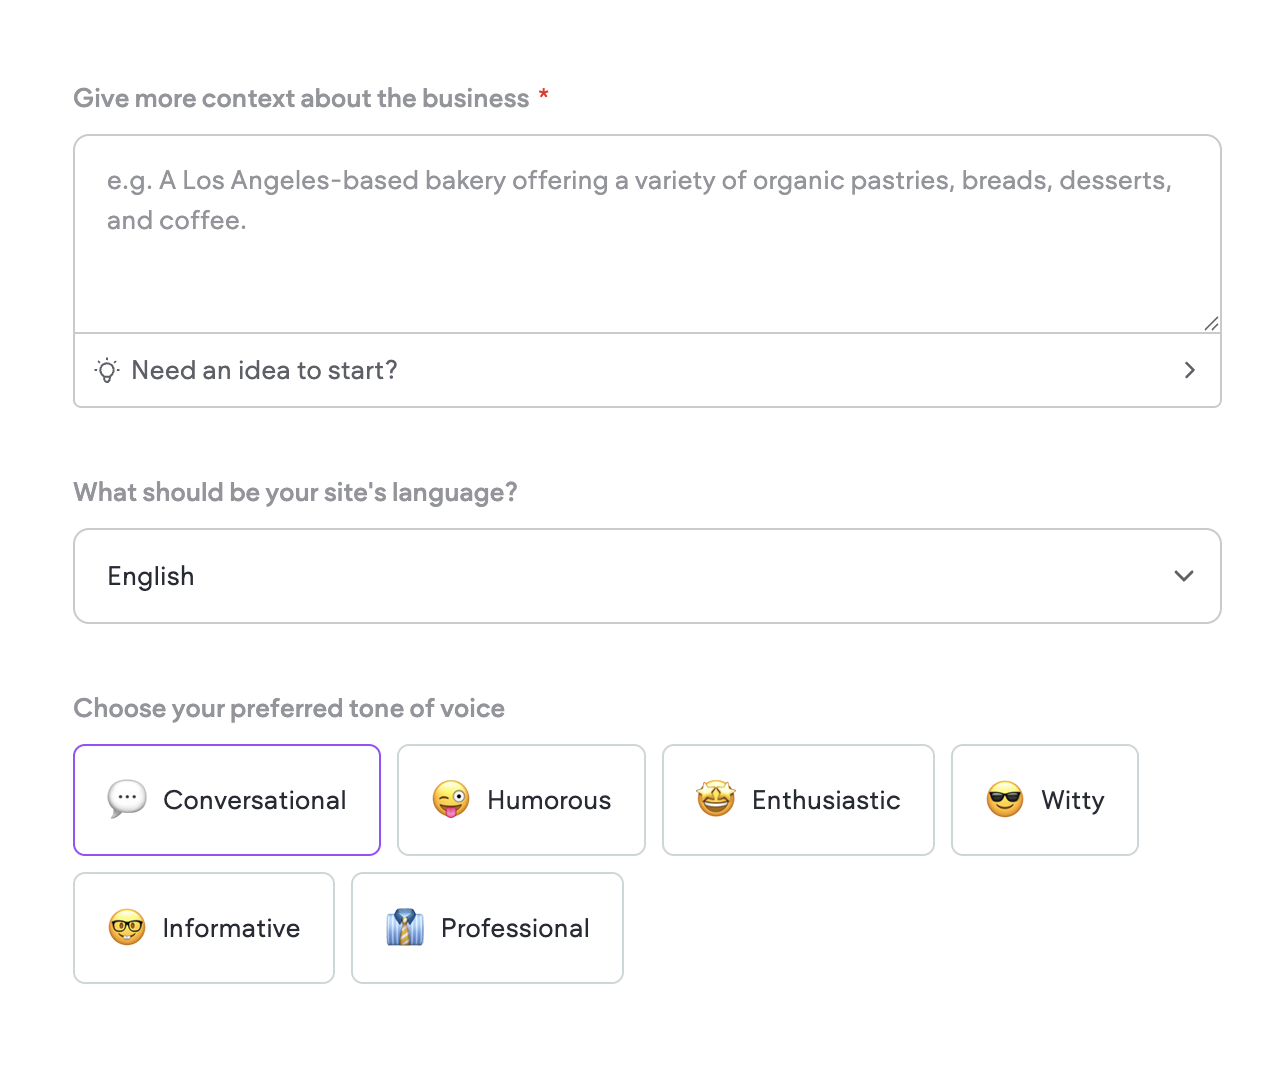Open the English language selector
1276x1090 pixels.
click(647, 576)
